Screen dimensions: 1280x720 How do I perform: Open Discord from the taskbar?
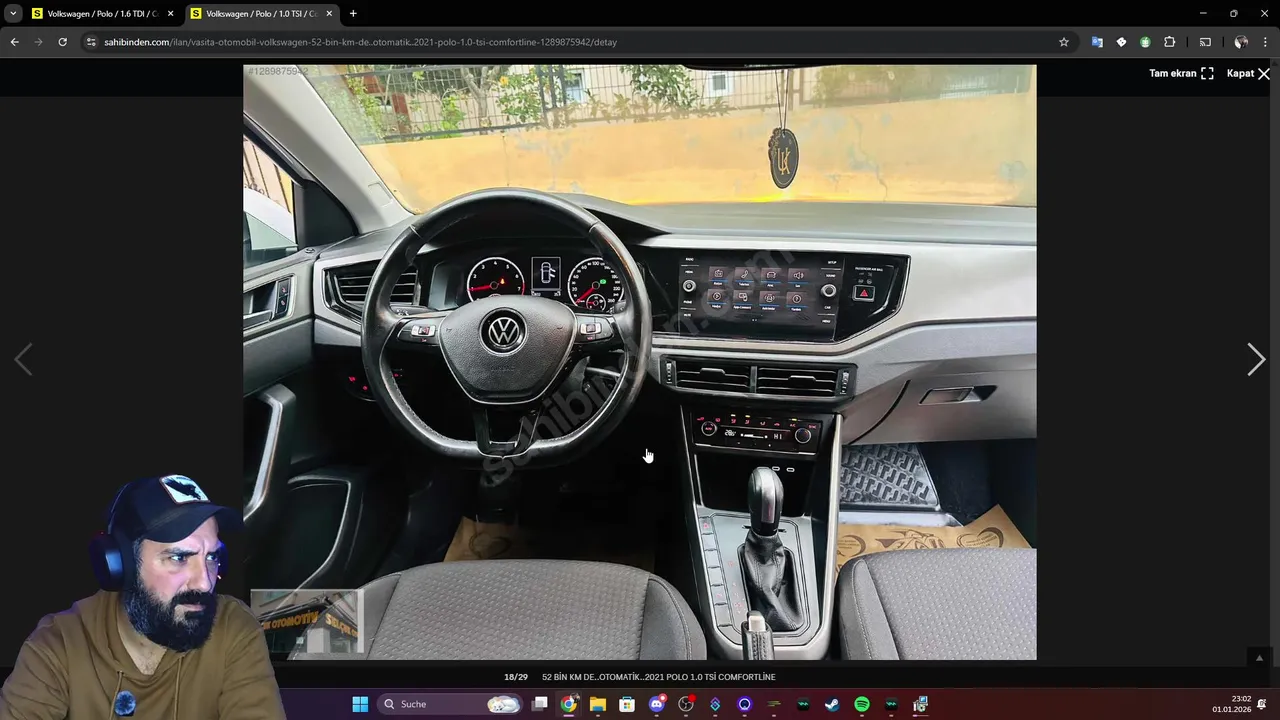657,704
